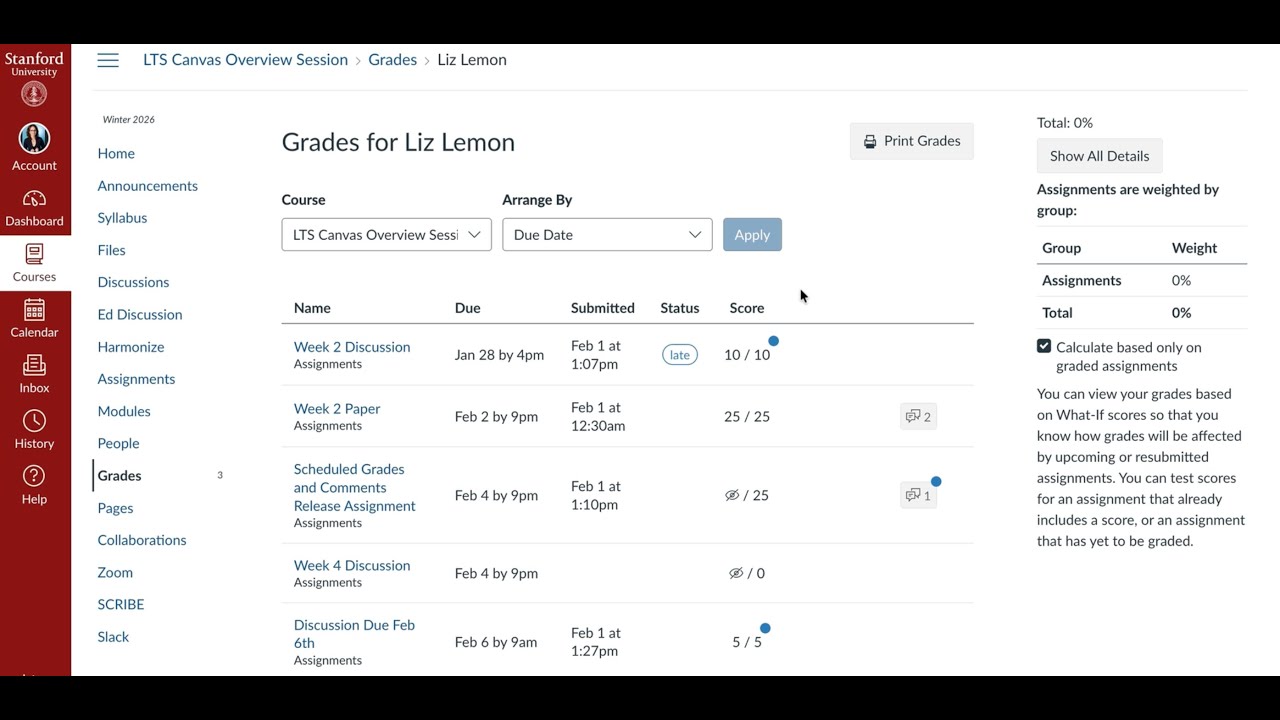Click the Grades for Liz Lemon heading
This screenshot has width=1280, height=720.
(398, 142)
